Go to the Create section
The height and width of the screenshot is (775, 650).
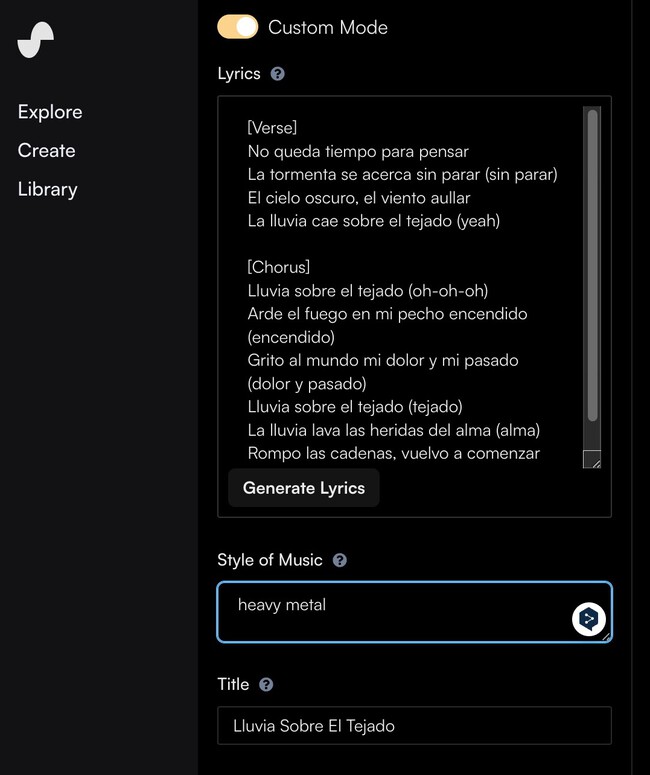[46, 150]
